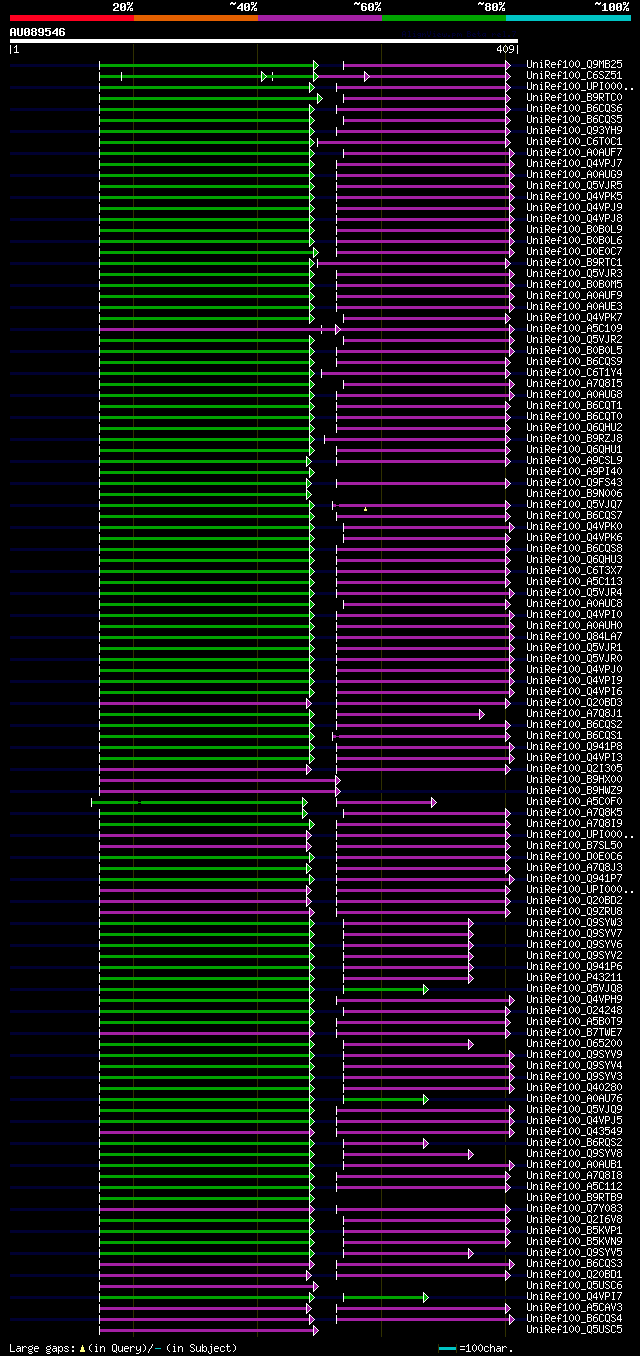This screenshot has width=640, height=1356.
Task: Click the purple ~60% identity legend segment
Action: pyautogui.click(x=319, y=18)
